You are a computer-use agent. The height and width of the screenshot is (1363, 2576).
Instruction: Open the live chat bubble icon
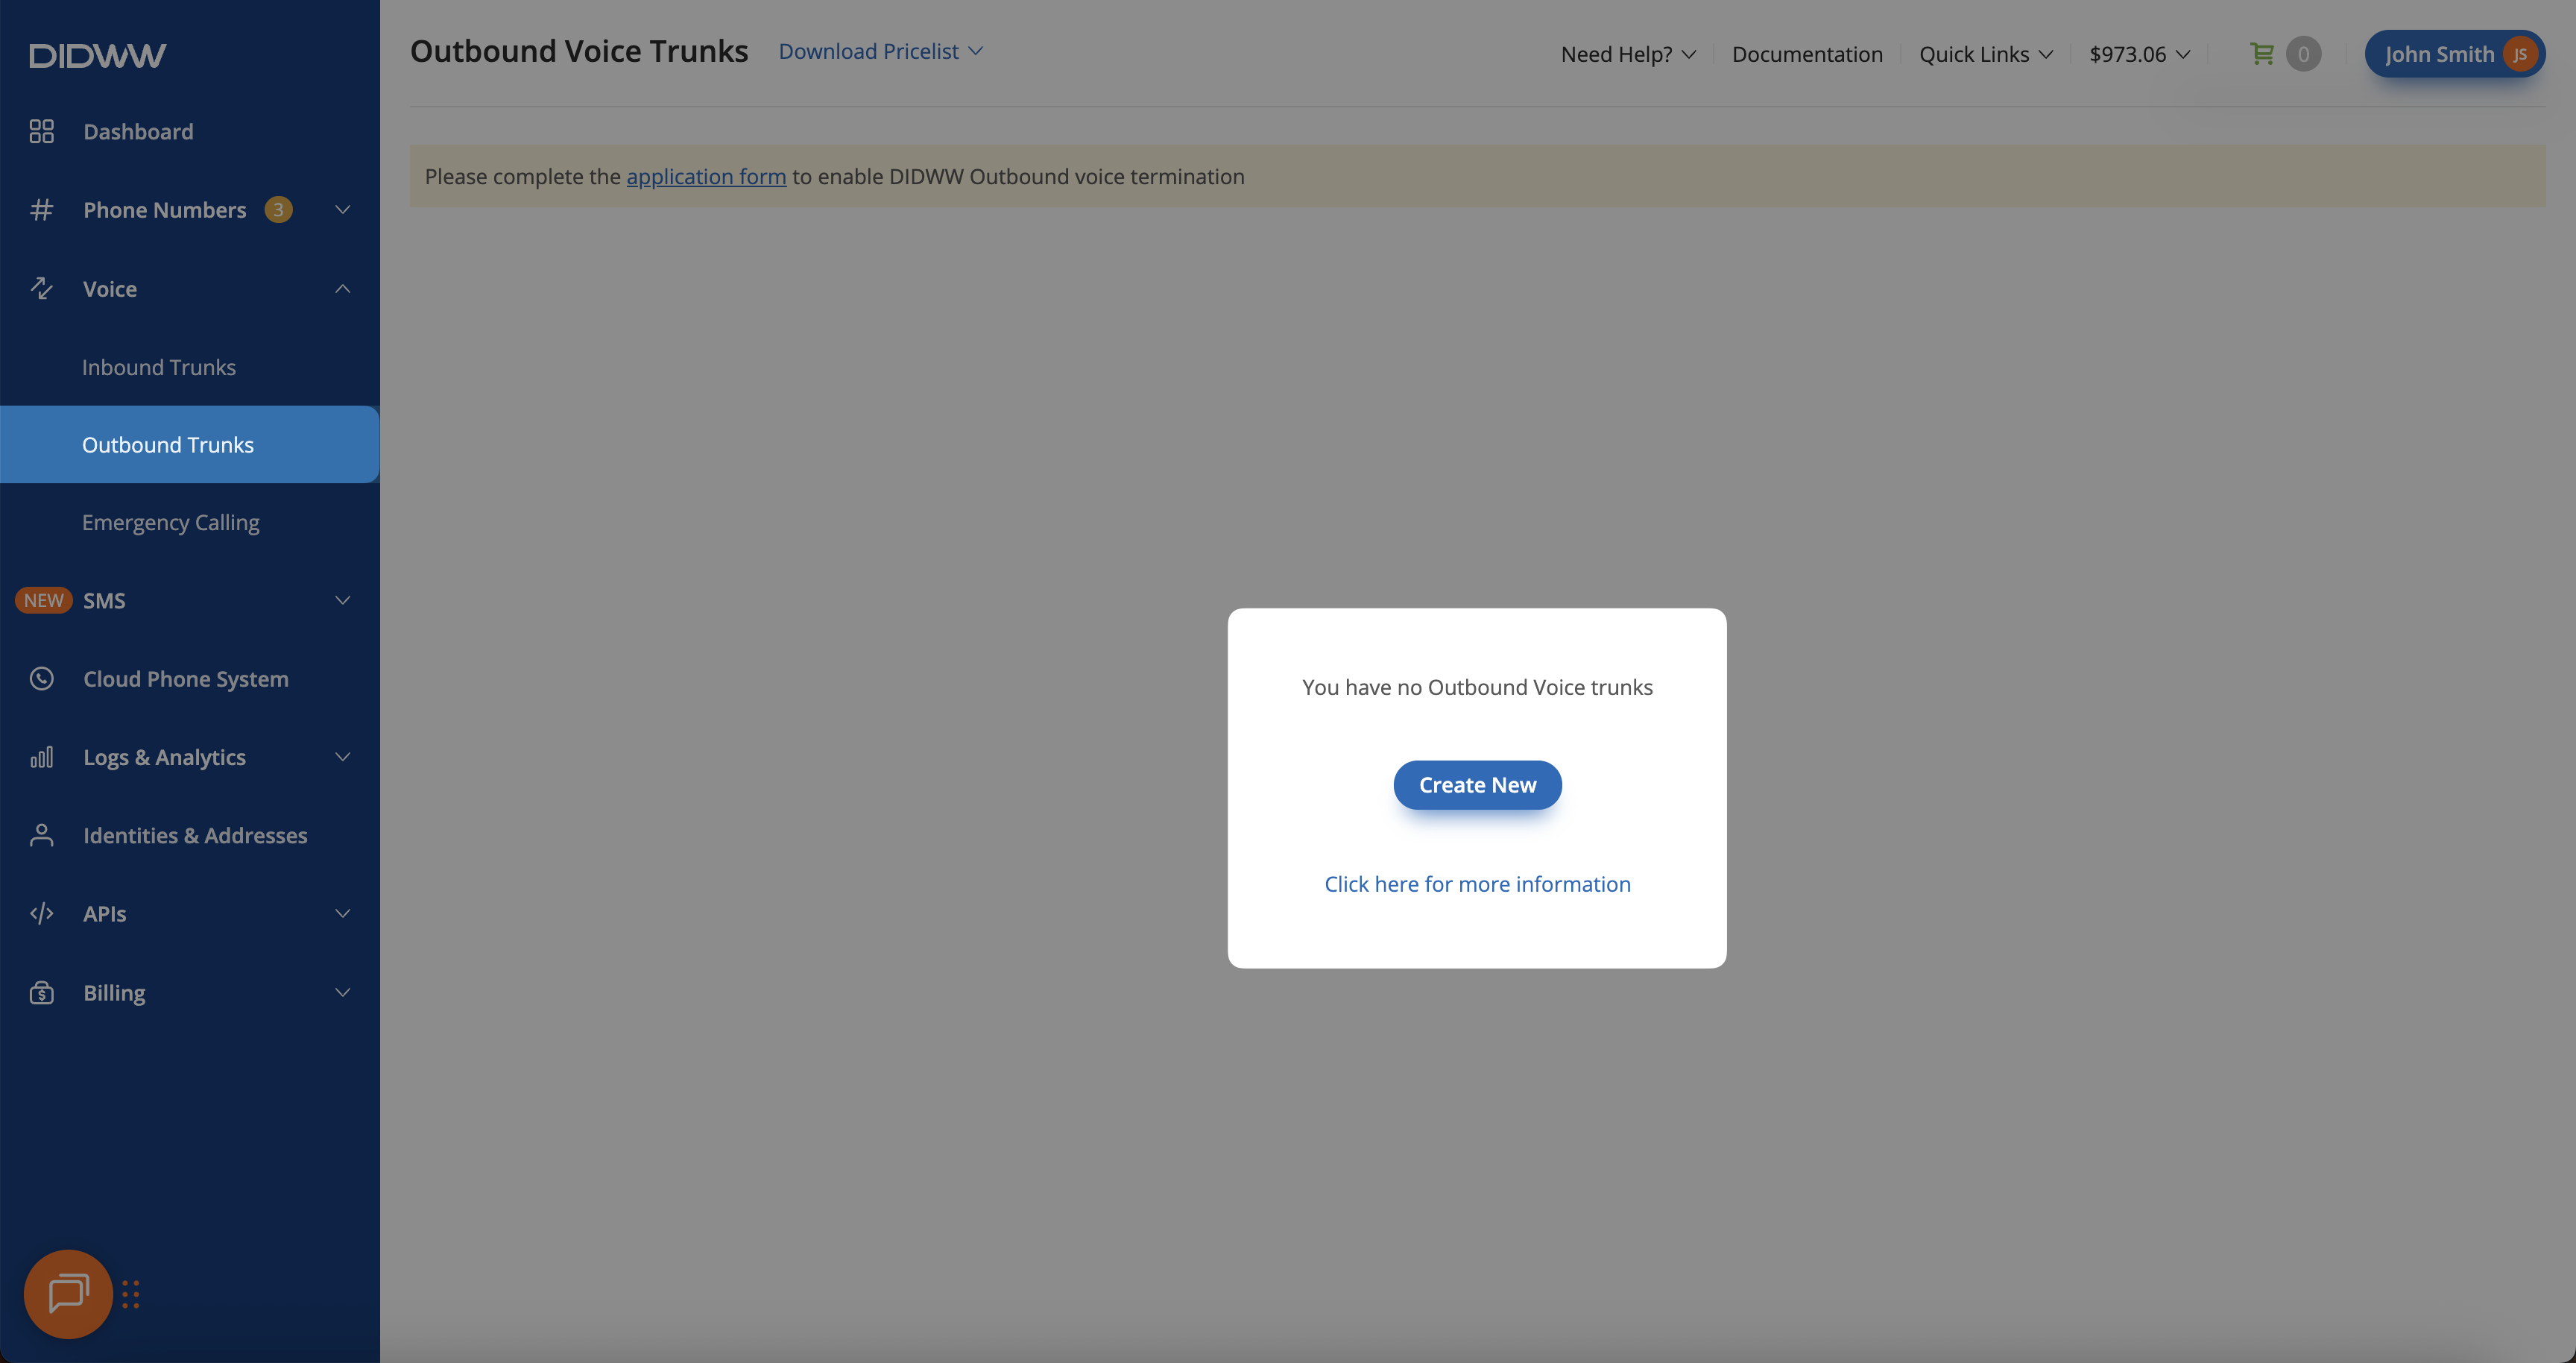68,1293
